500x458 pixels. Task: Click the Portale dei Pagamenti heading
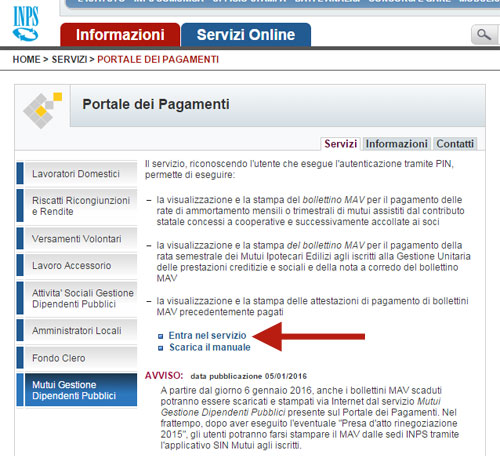[156, 104]
